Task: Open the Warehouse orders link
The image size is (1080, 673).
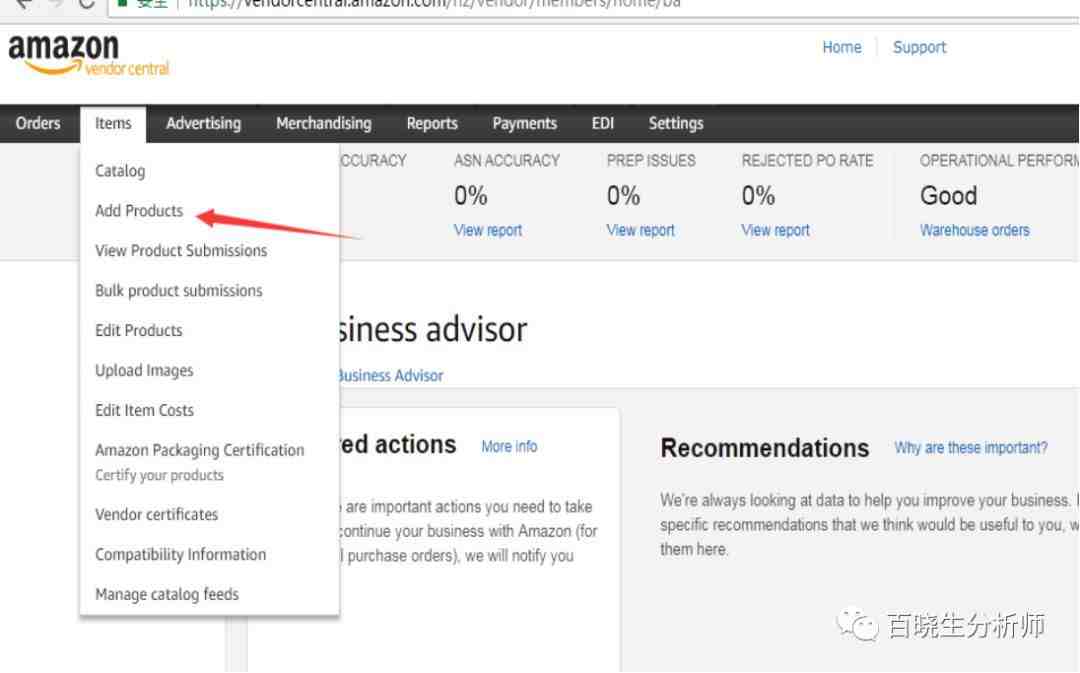Action: point(975,231)
